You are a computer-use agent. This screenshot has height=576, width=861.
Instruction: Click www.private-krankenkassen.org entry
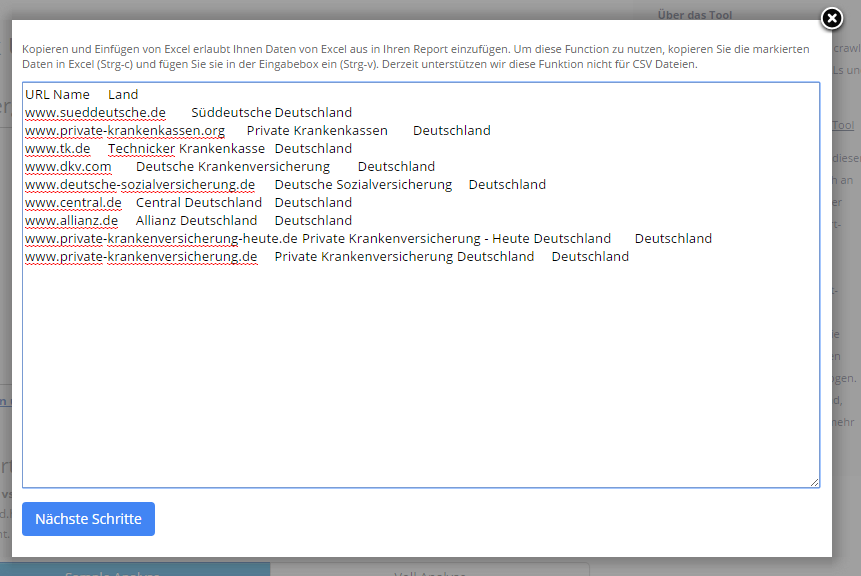click(125, 131)
